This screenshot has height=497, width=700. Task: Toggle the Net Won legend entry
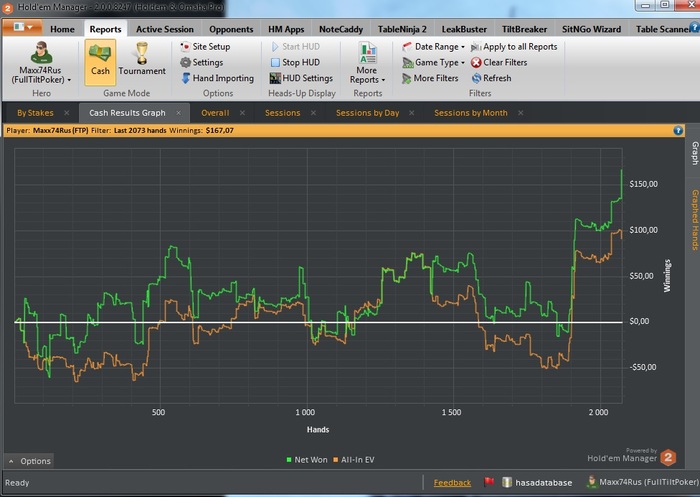[307, 459]
